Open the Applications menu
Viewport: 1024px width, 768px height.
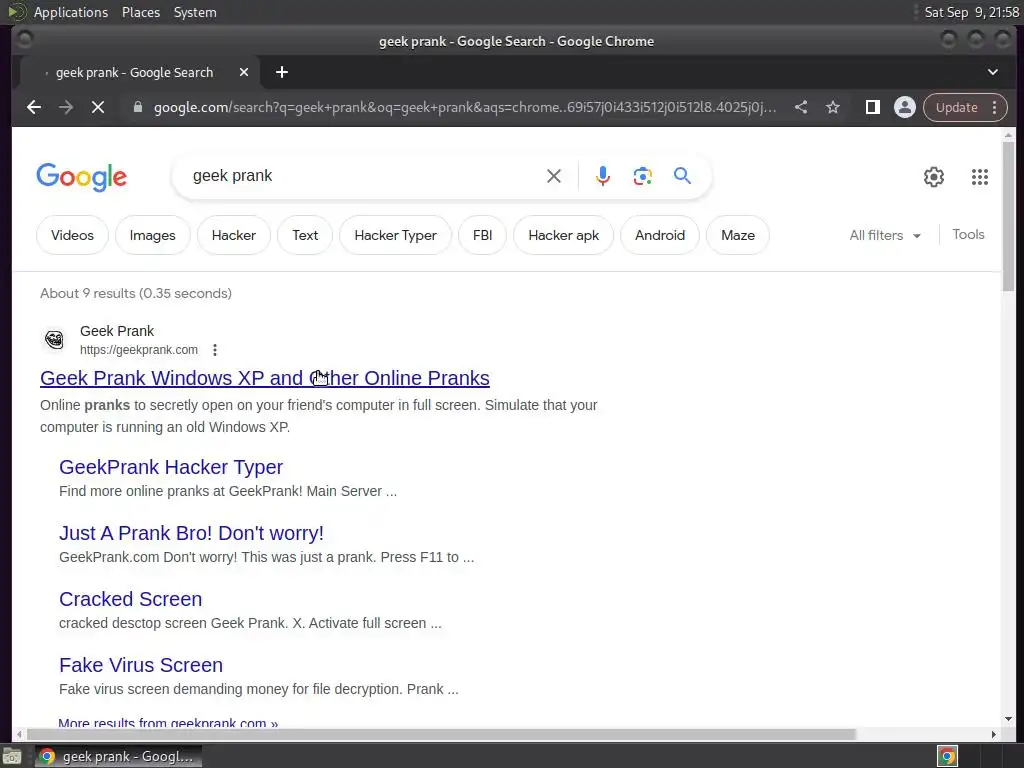[71, 12]
